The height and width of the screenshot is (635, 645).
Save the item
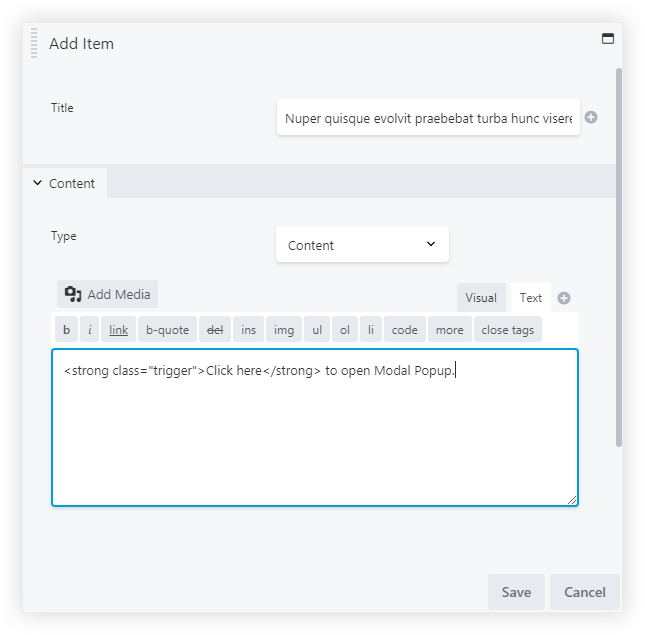516,592
